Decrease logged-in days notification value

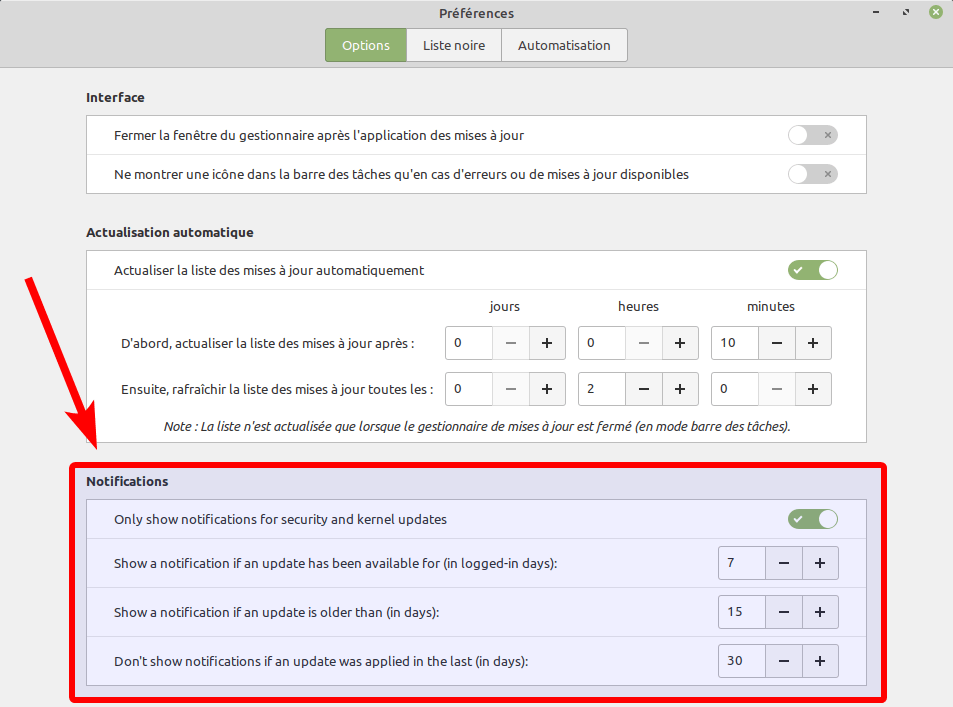pos(784,563)
